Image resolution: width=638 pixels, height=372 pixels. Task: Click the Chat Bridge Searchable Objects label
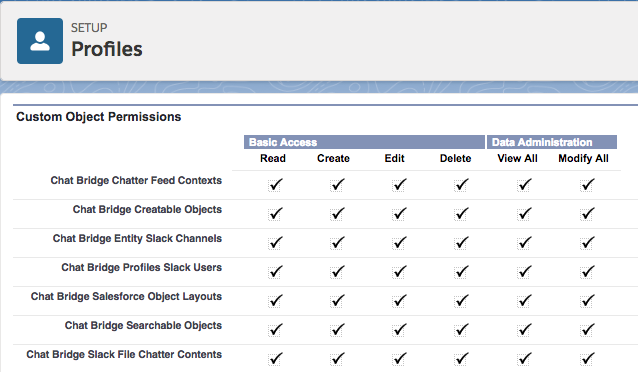click(143, 325)
